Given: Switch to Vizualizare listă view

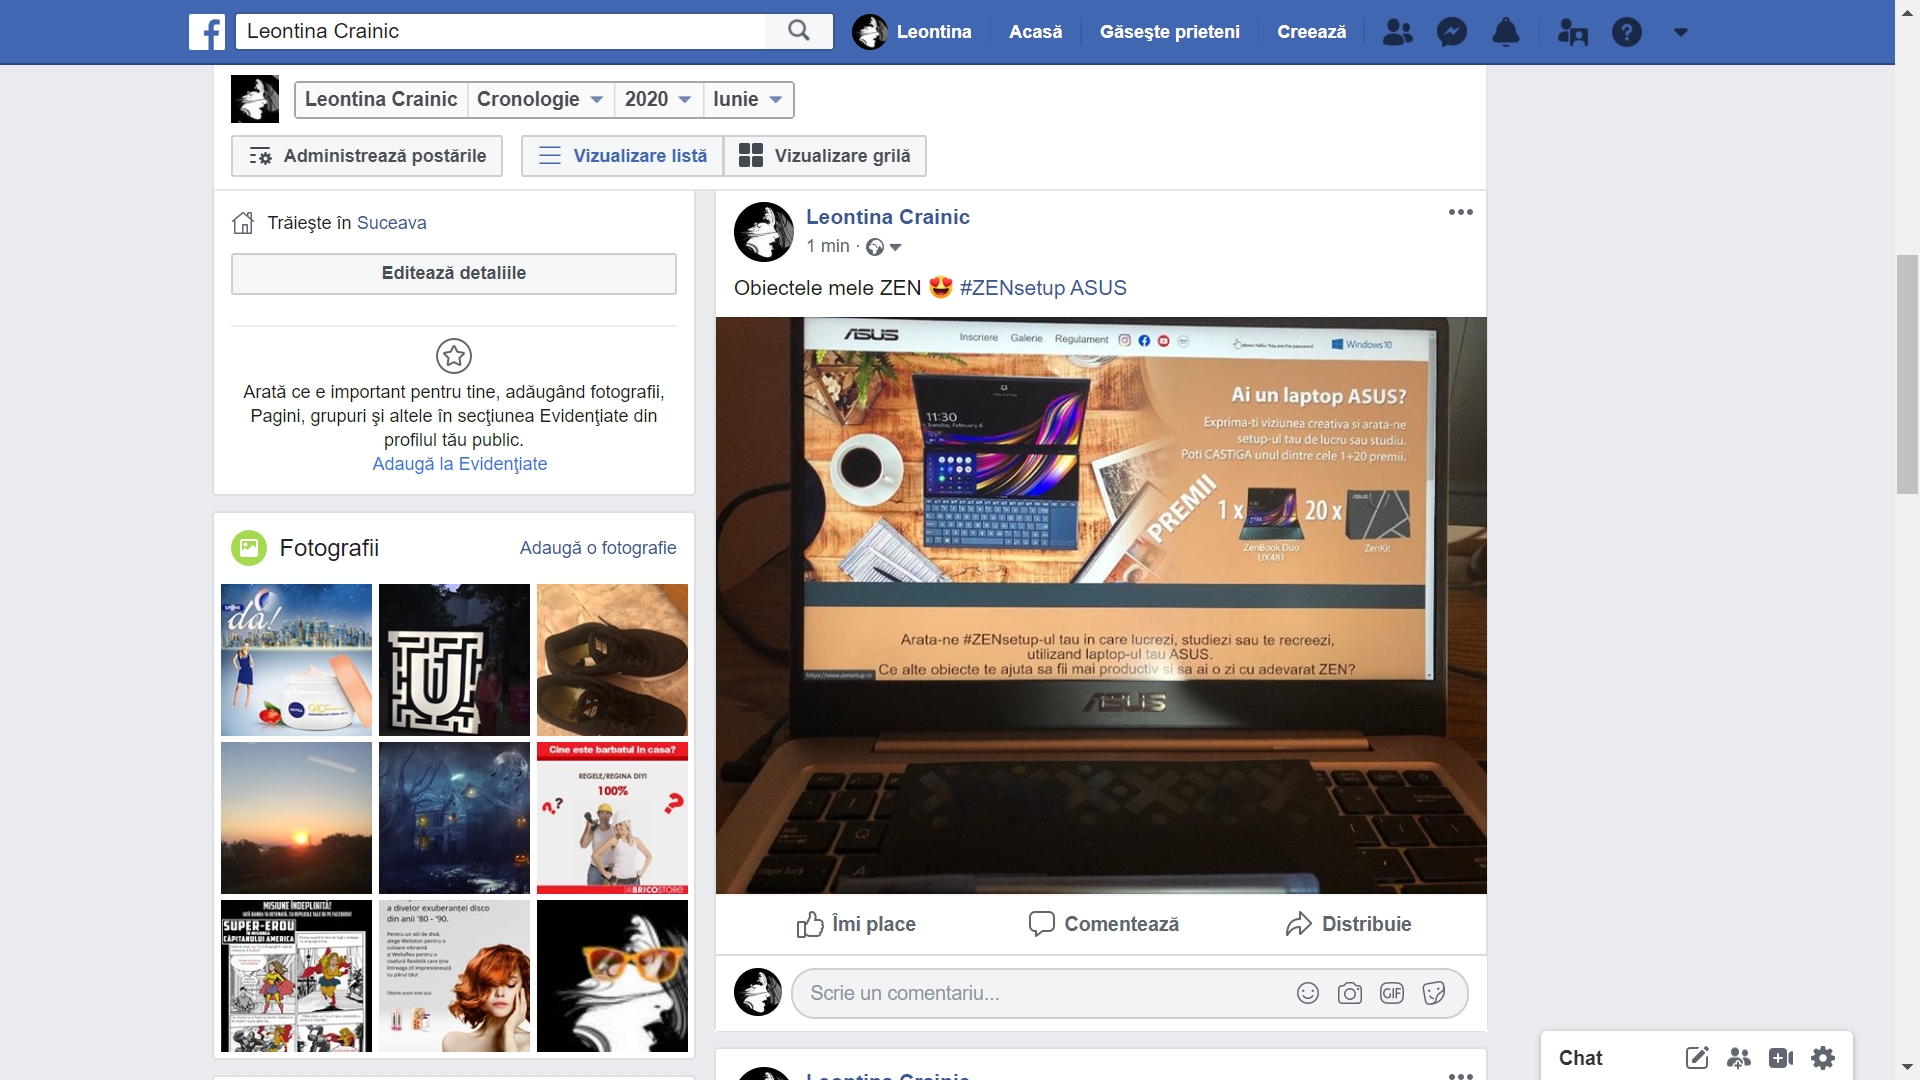Looking at the screenshot, I should point(622,156).
